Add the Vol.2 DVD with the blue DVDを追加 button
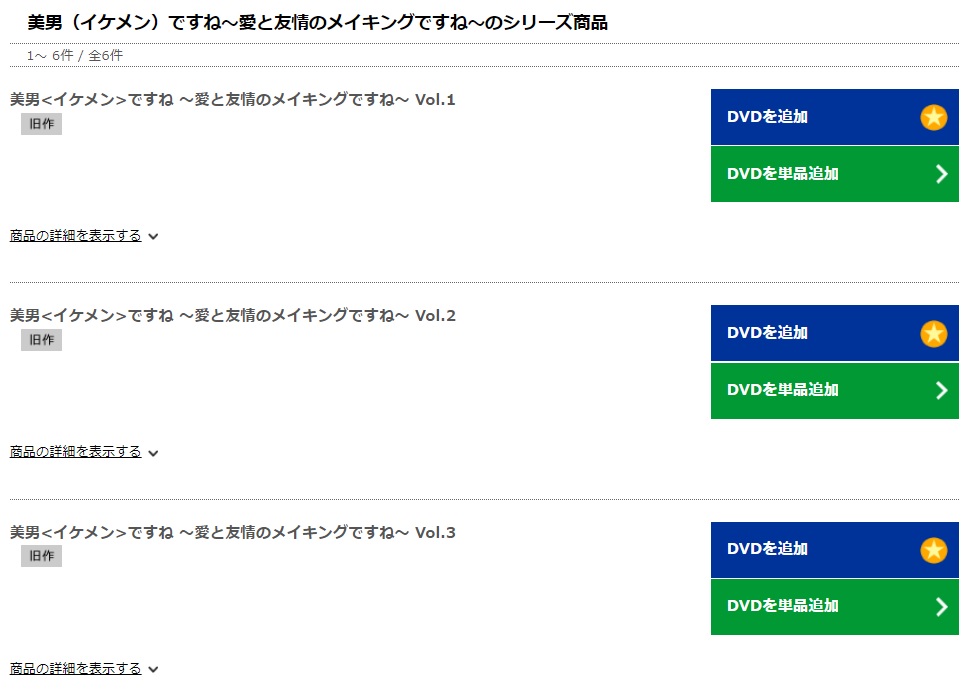 (x=834, y=333)
